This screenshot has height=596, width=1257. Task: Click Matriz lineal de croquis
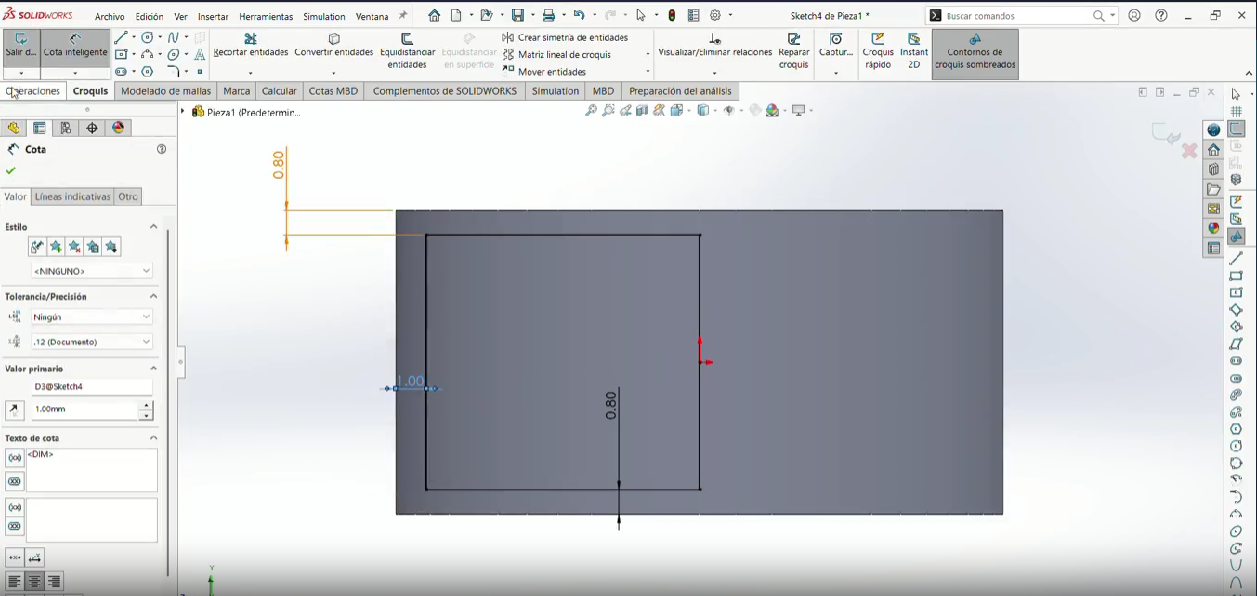557,55
